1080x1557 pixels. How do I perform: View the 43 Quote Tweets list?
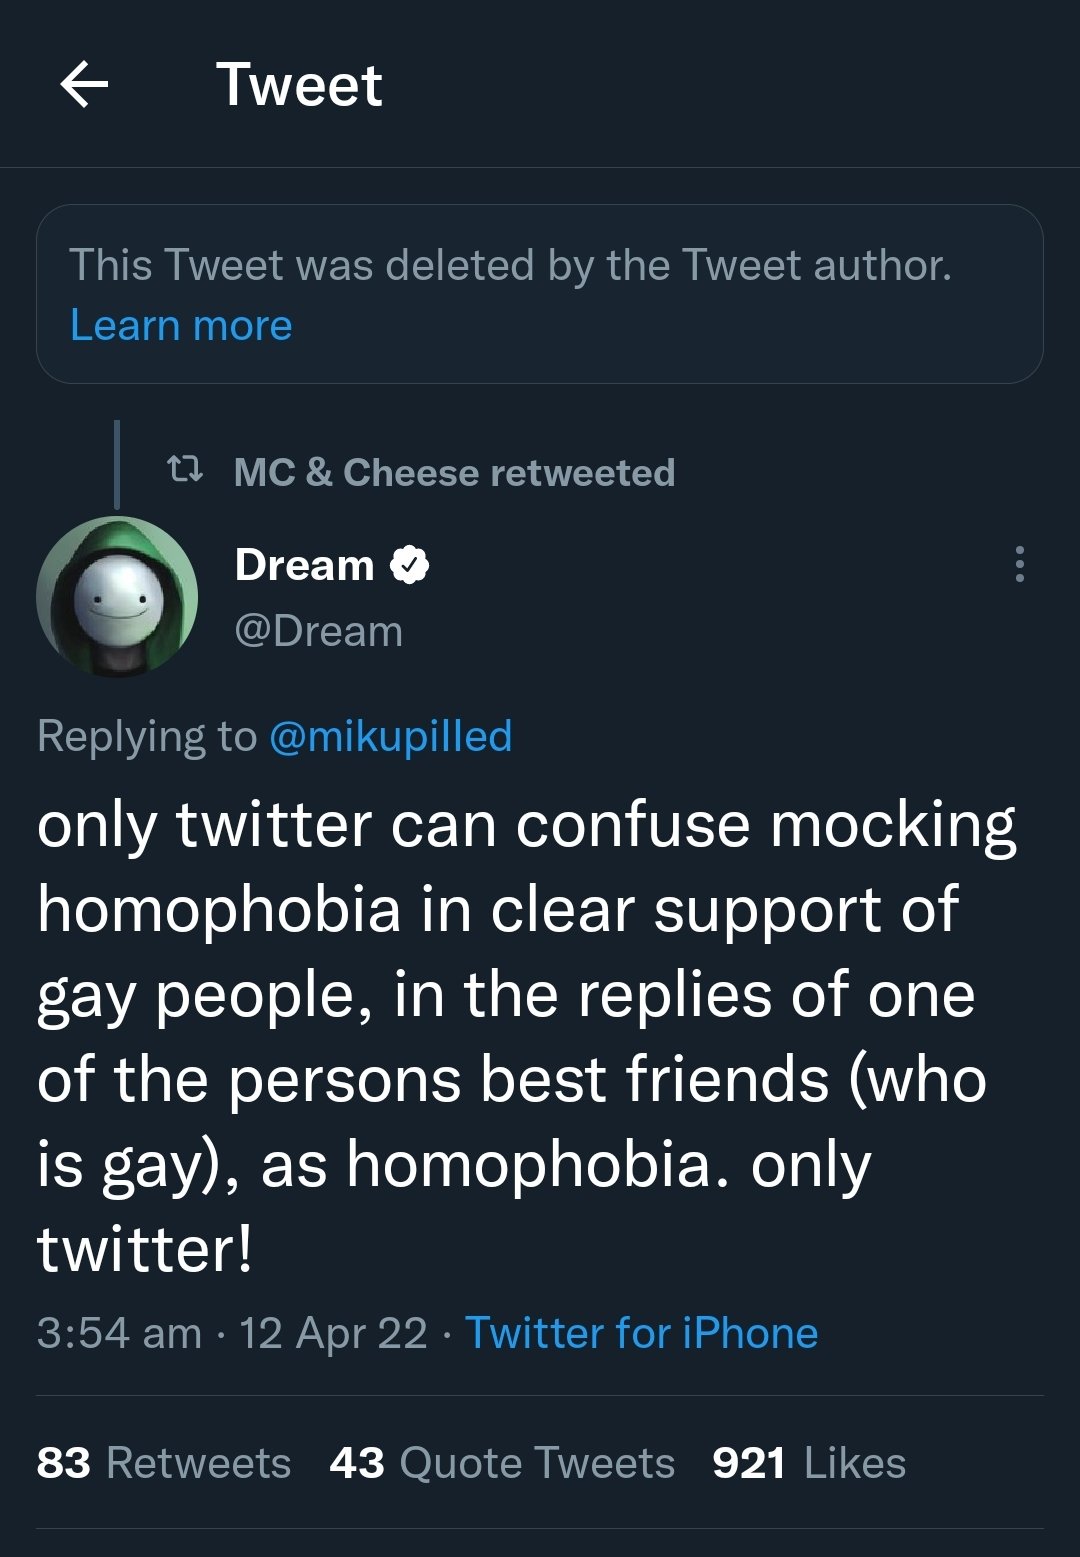tap(502, 1463)
